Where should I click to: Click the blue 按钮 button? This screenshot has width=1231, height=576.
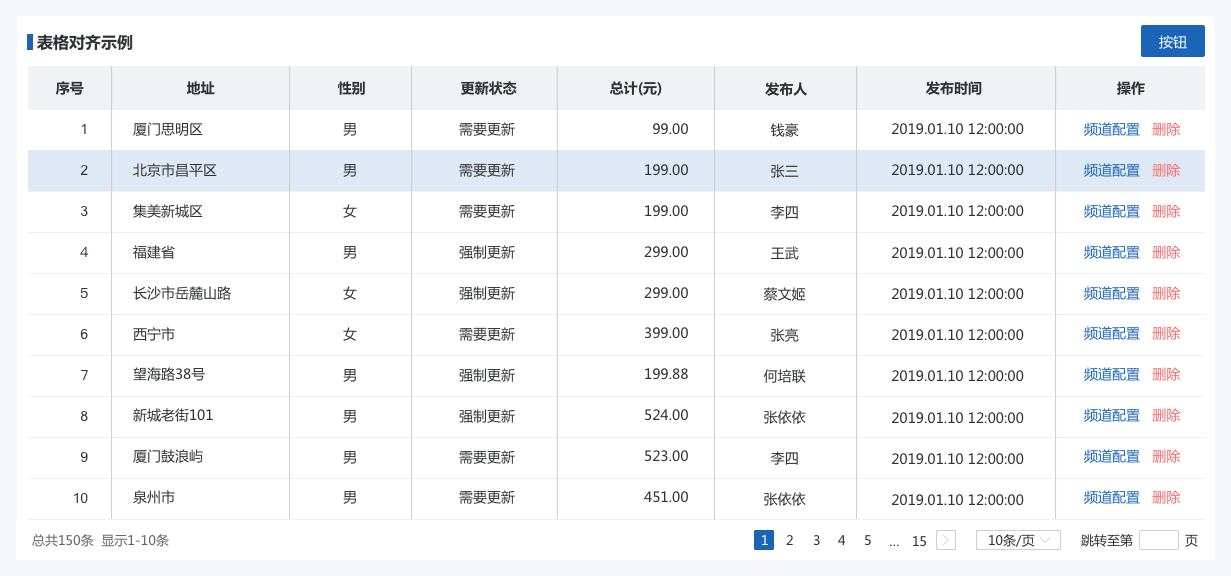(x=1172, y=41)
